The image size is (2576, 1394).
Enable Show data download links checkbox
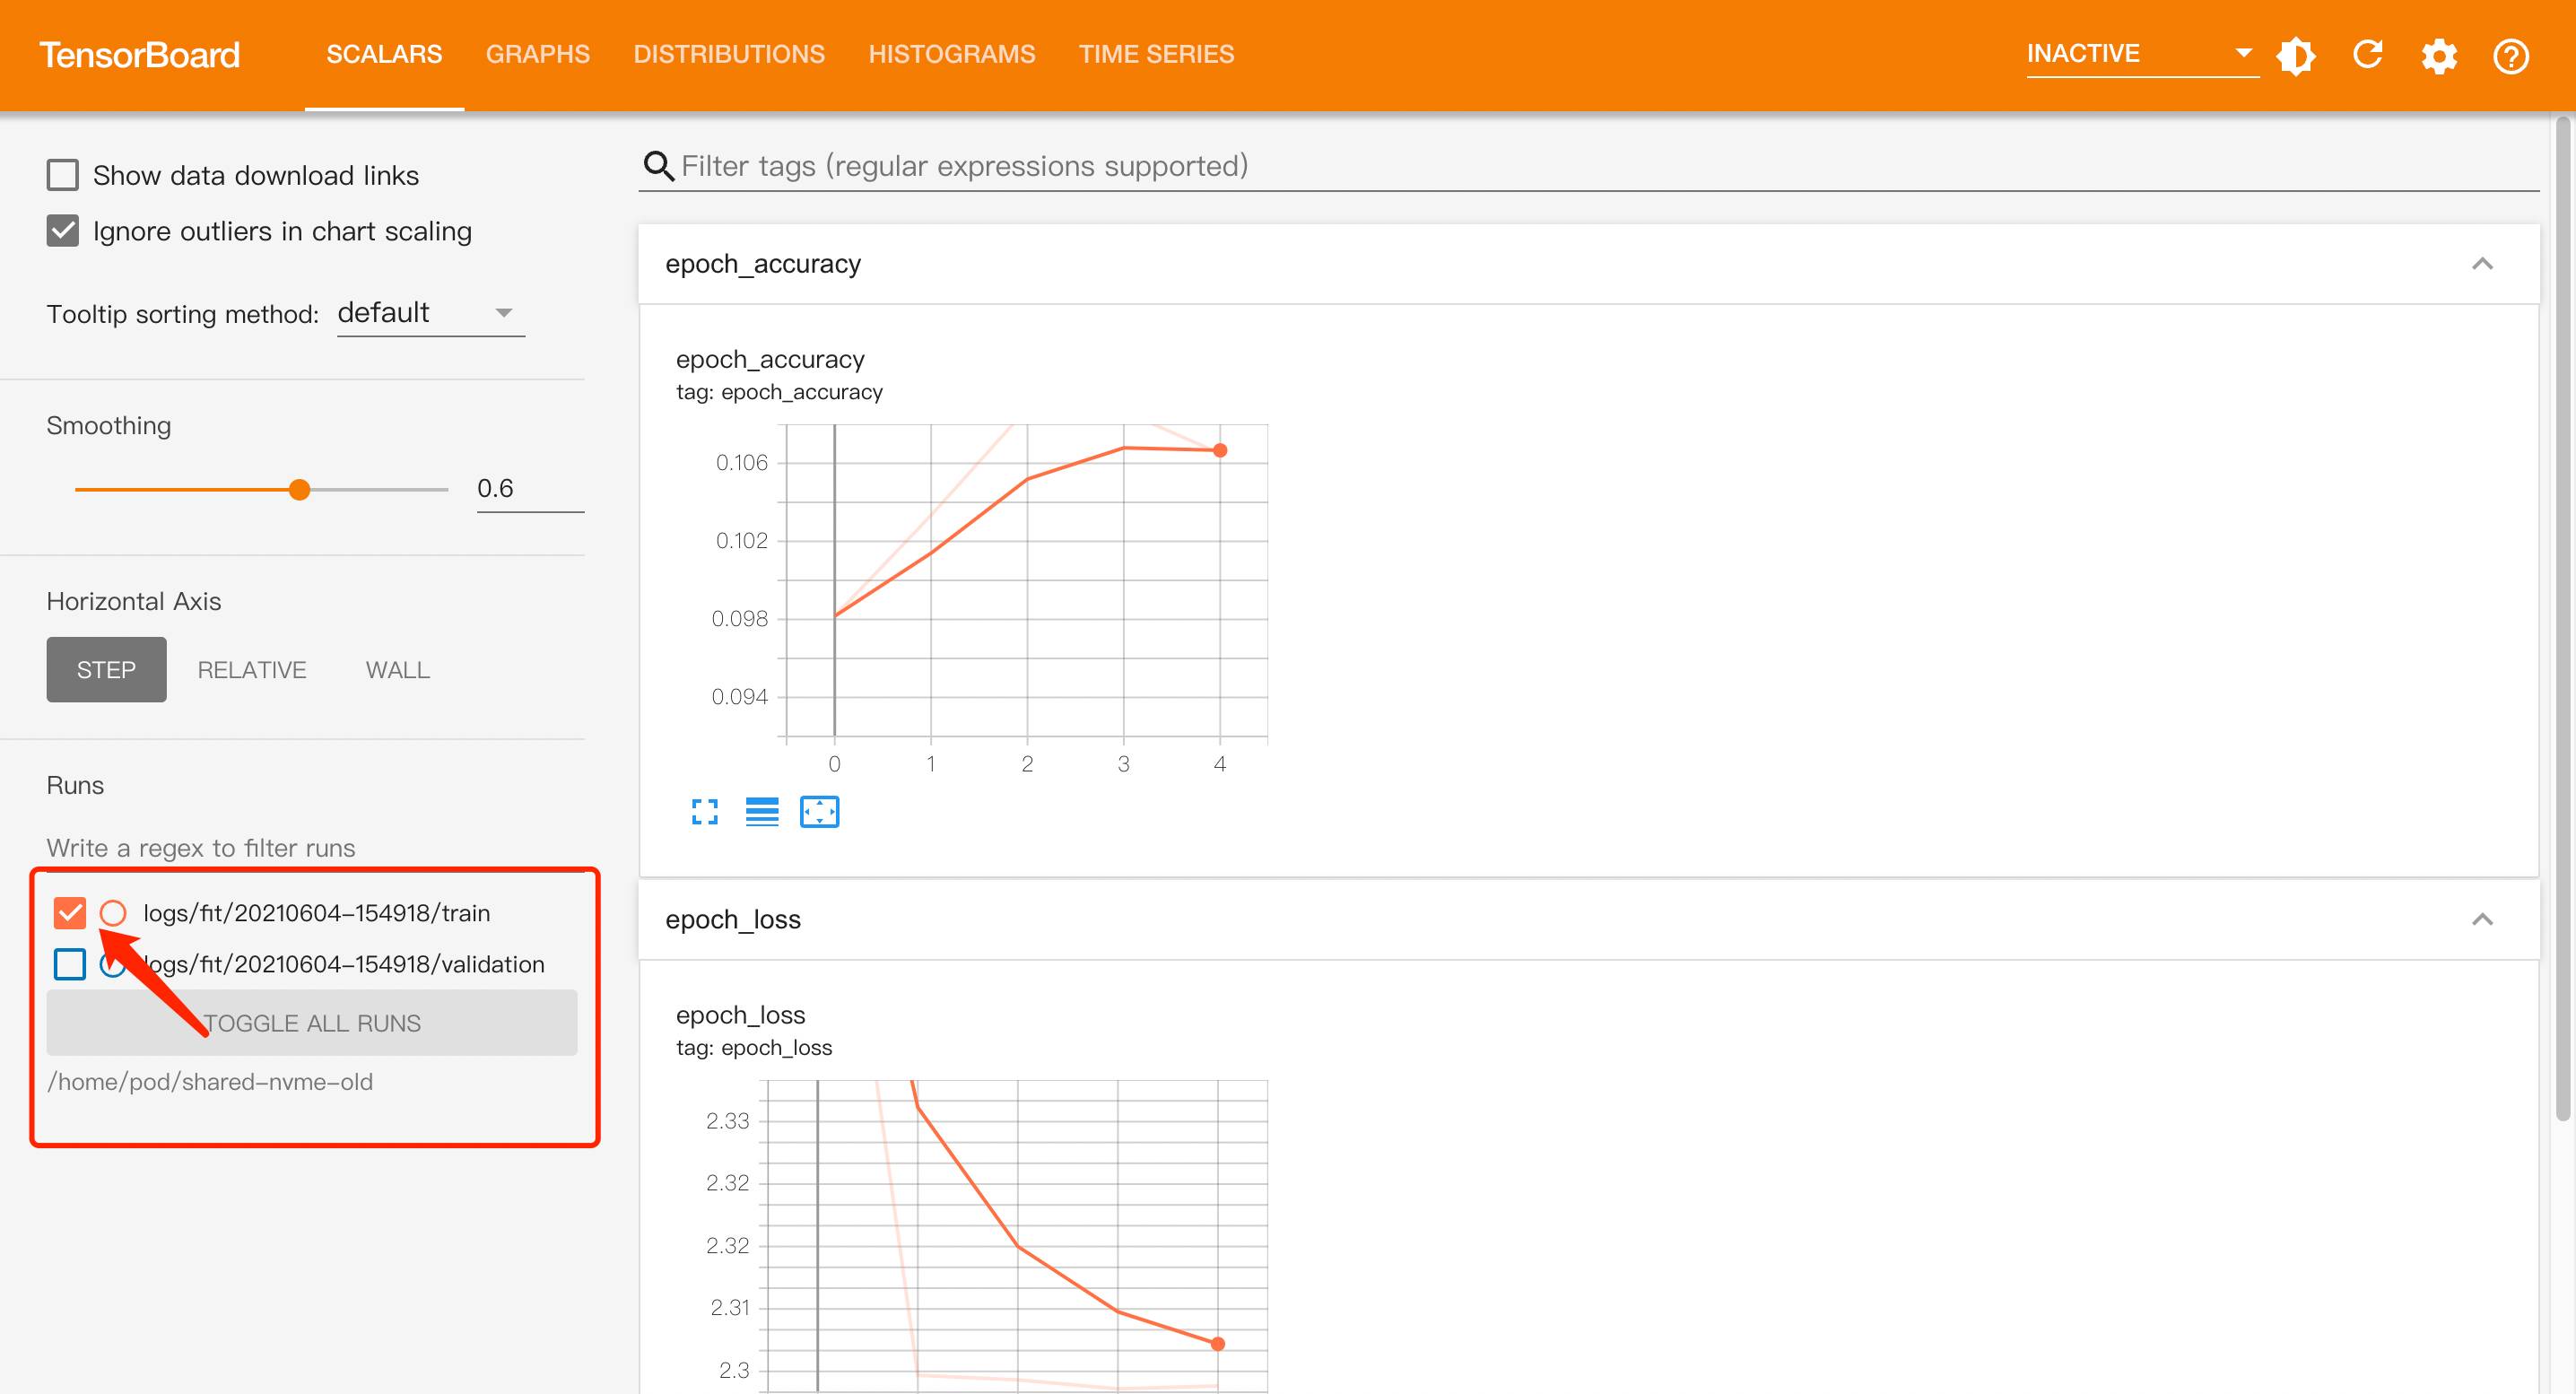(63, 175)
